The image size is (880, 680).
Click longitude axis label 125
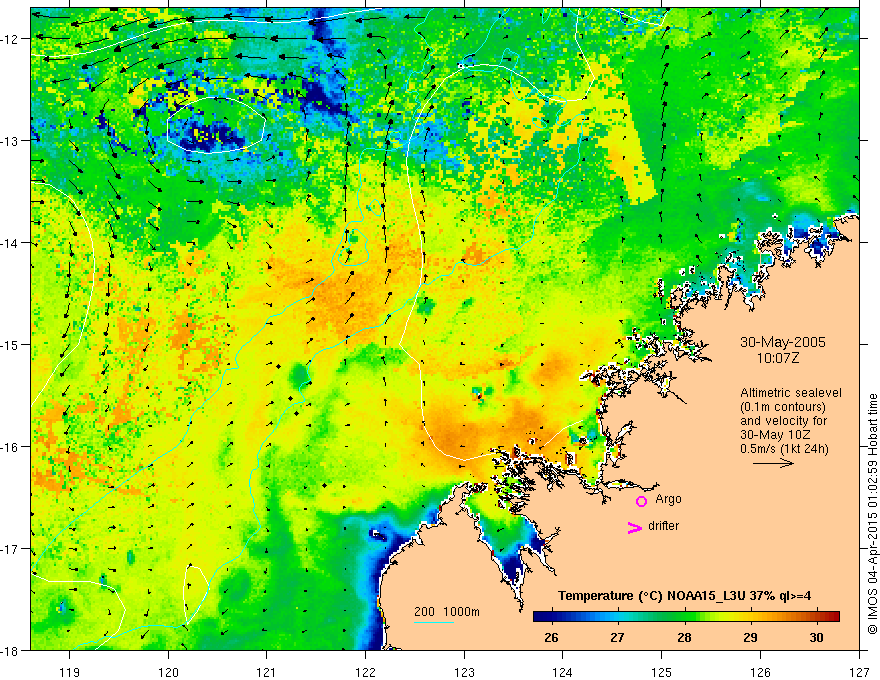(x=662, y=673)
